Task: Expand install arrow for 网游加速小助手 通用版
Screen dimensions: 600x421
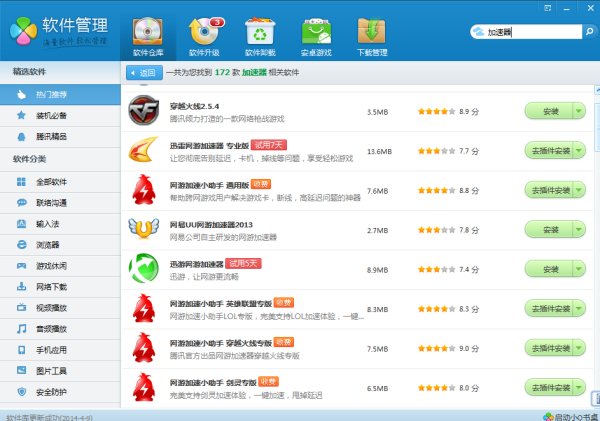Action: click(x=579, y=190)
